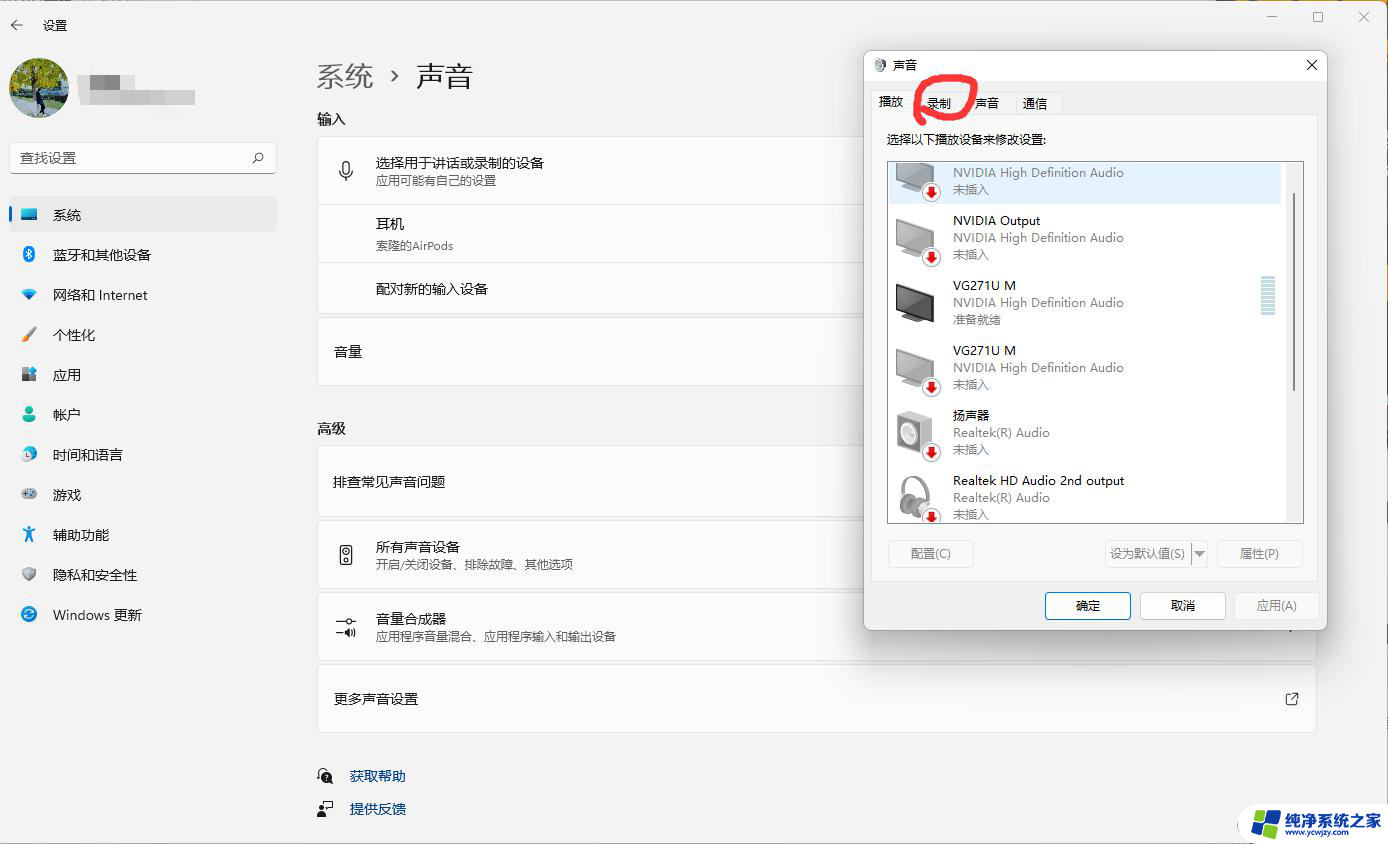Select Realtek HD Audio 2nd output device
This screenshot has width=1388, height=844.
[x=1084, y=497]
